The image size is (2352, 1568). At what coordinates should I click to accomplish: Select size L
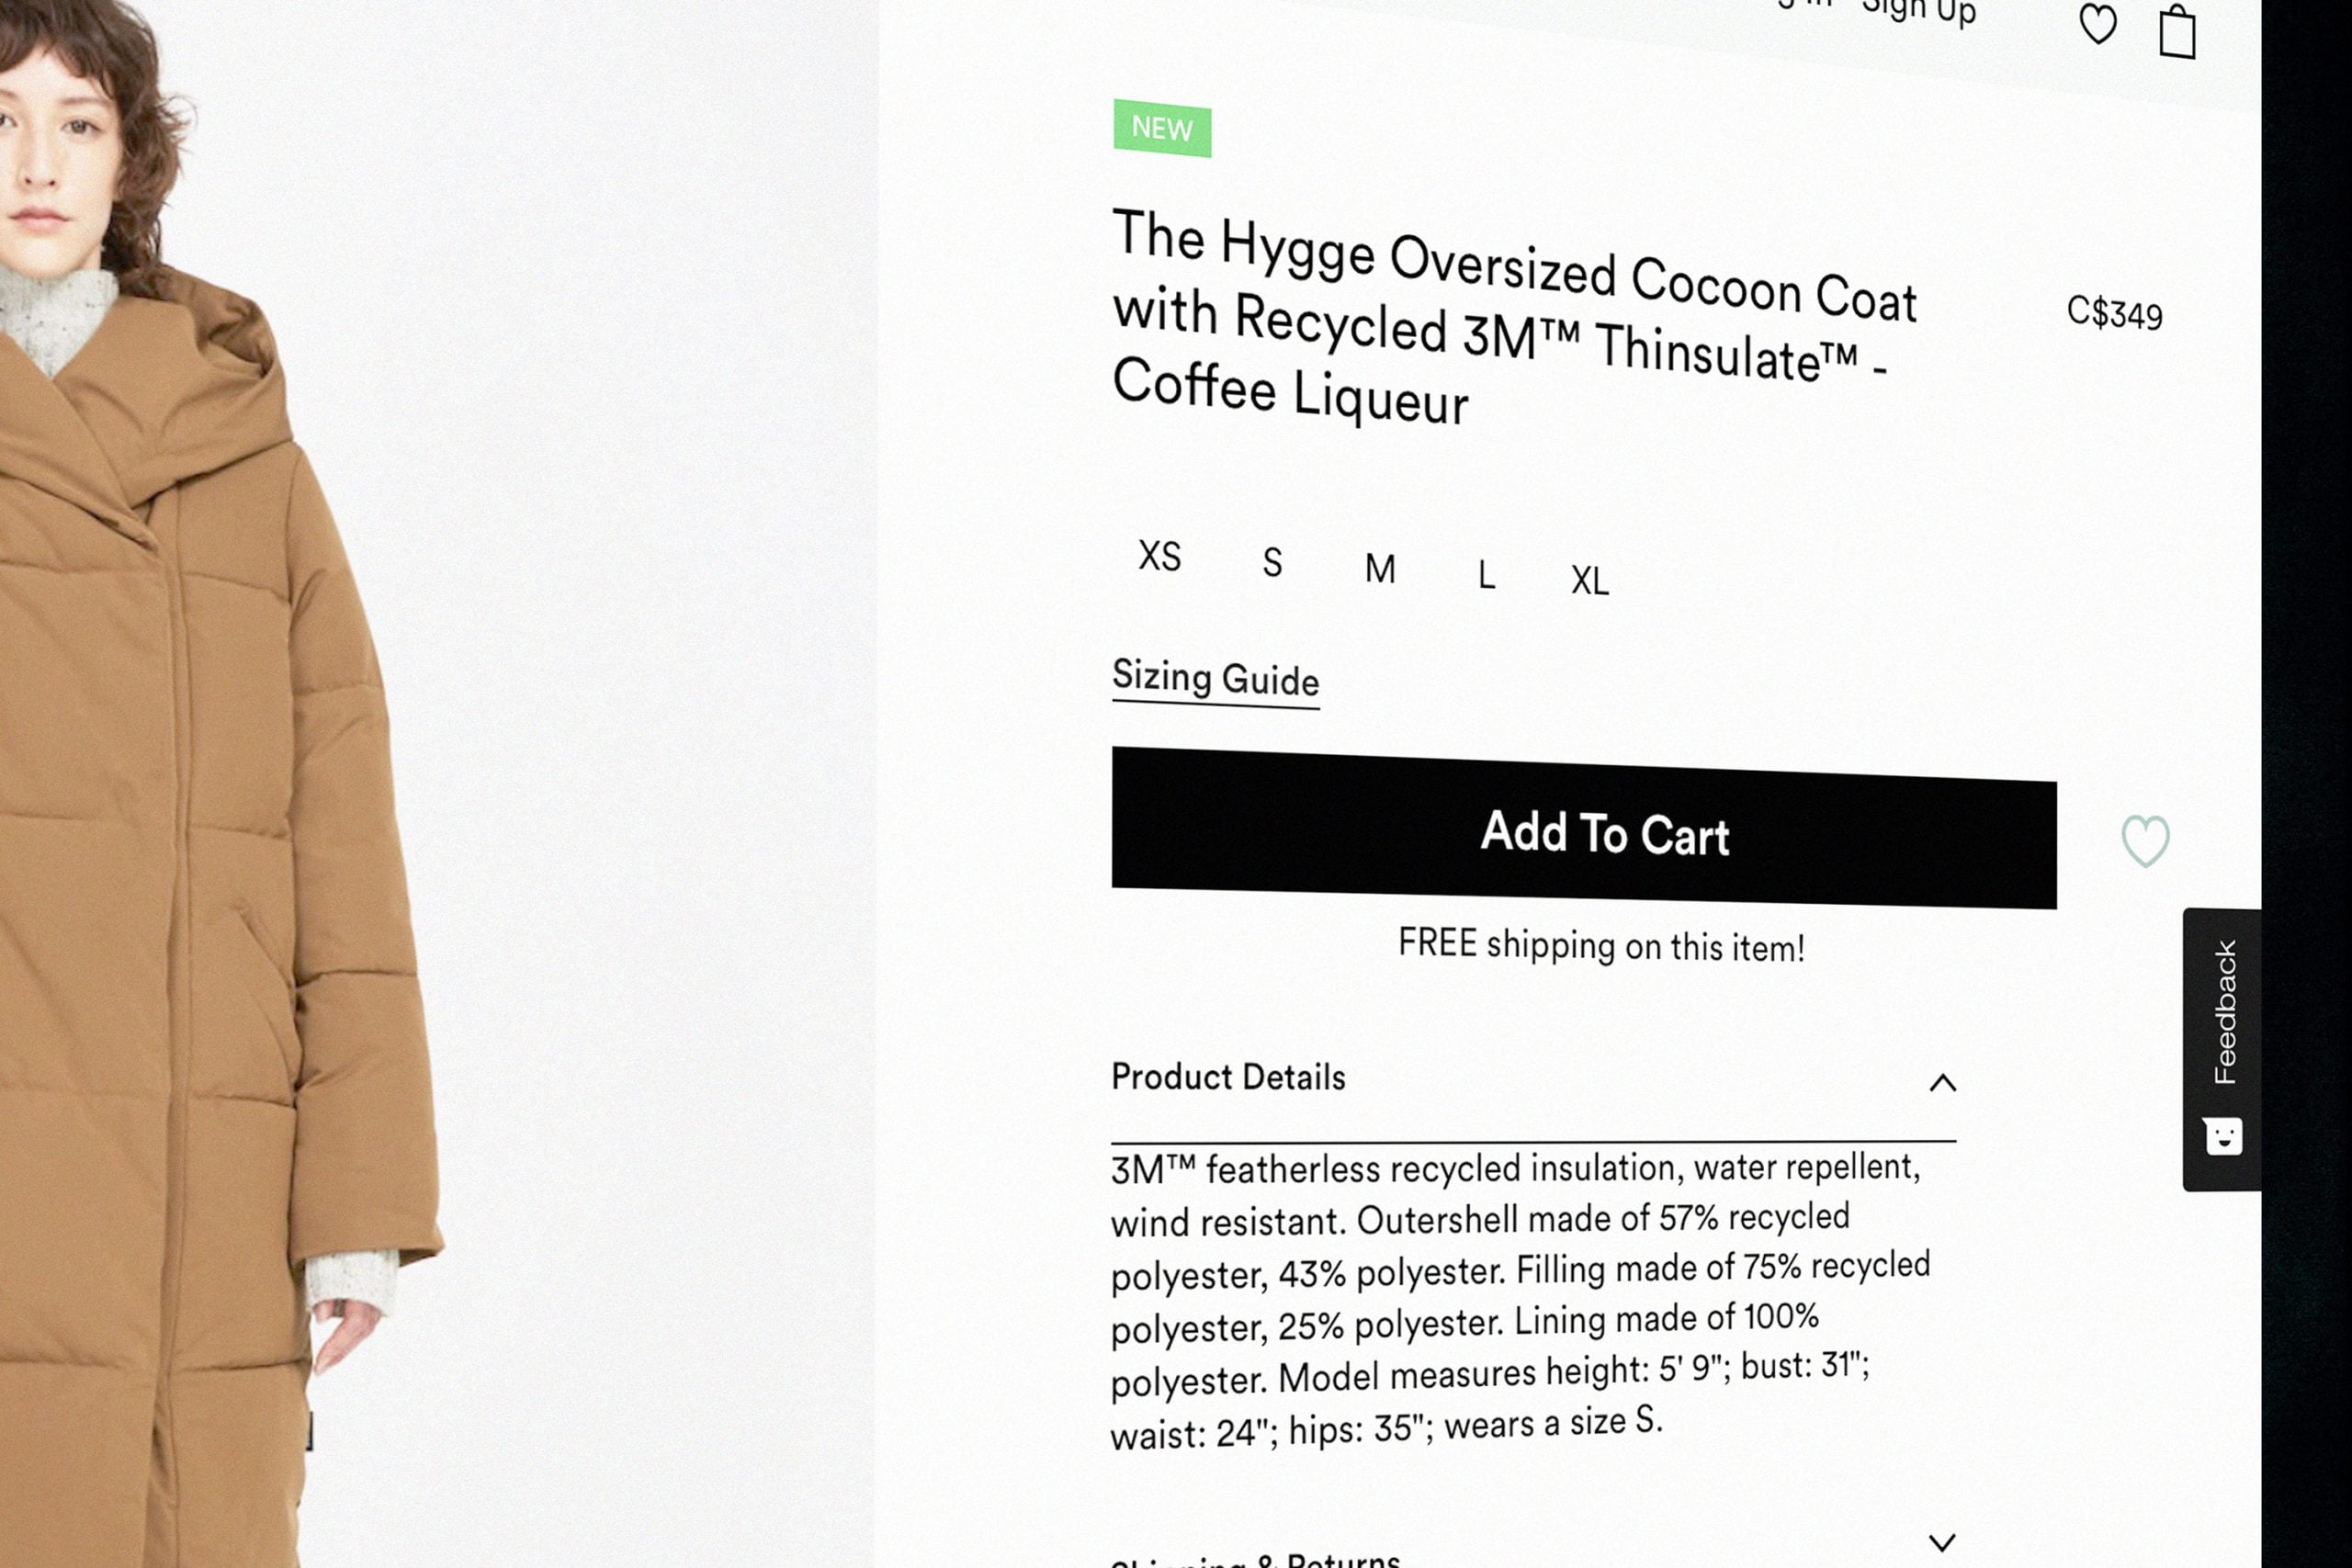1487,575
